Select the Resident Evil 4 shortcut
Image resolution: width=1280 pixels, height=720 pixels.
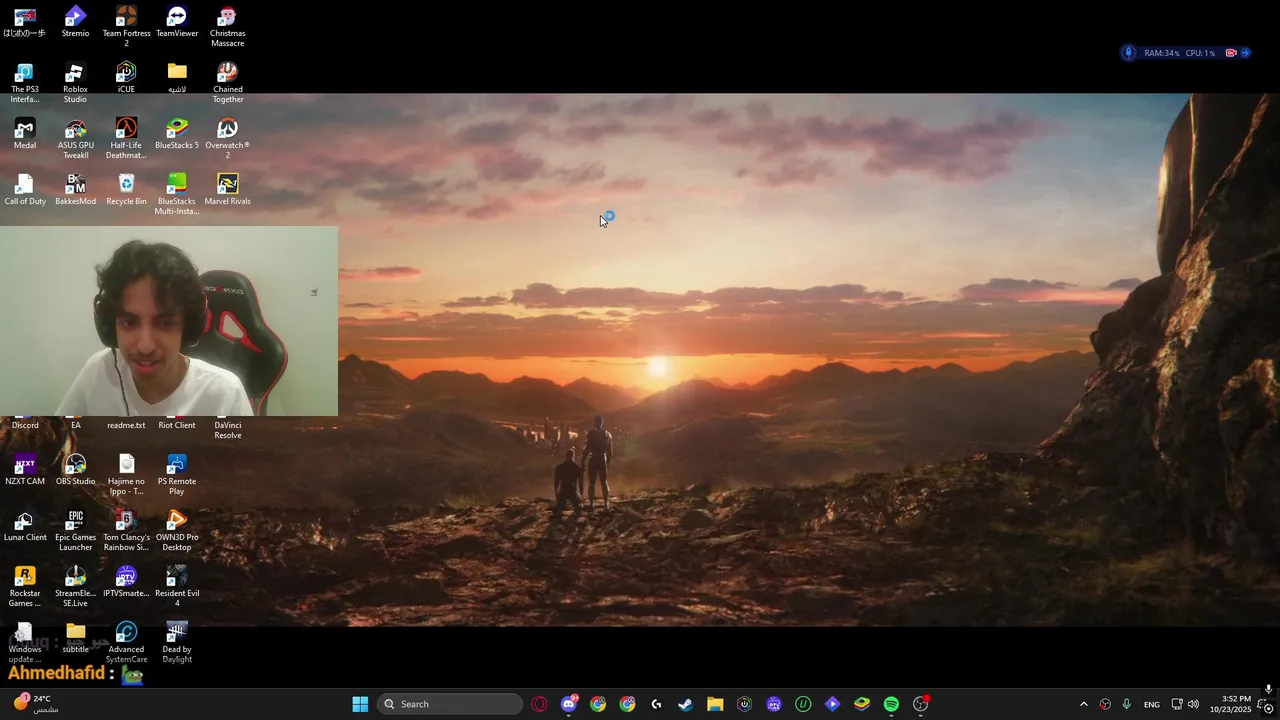177,586
